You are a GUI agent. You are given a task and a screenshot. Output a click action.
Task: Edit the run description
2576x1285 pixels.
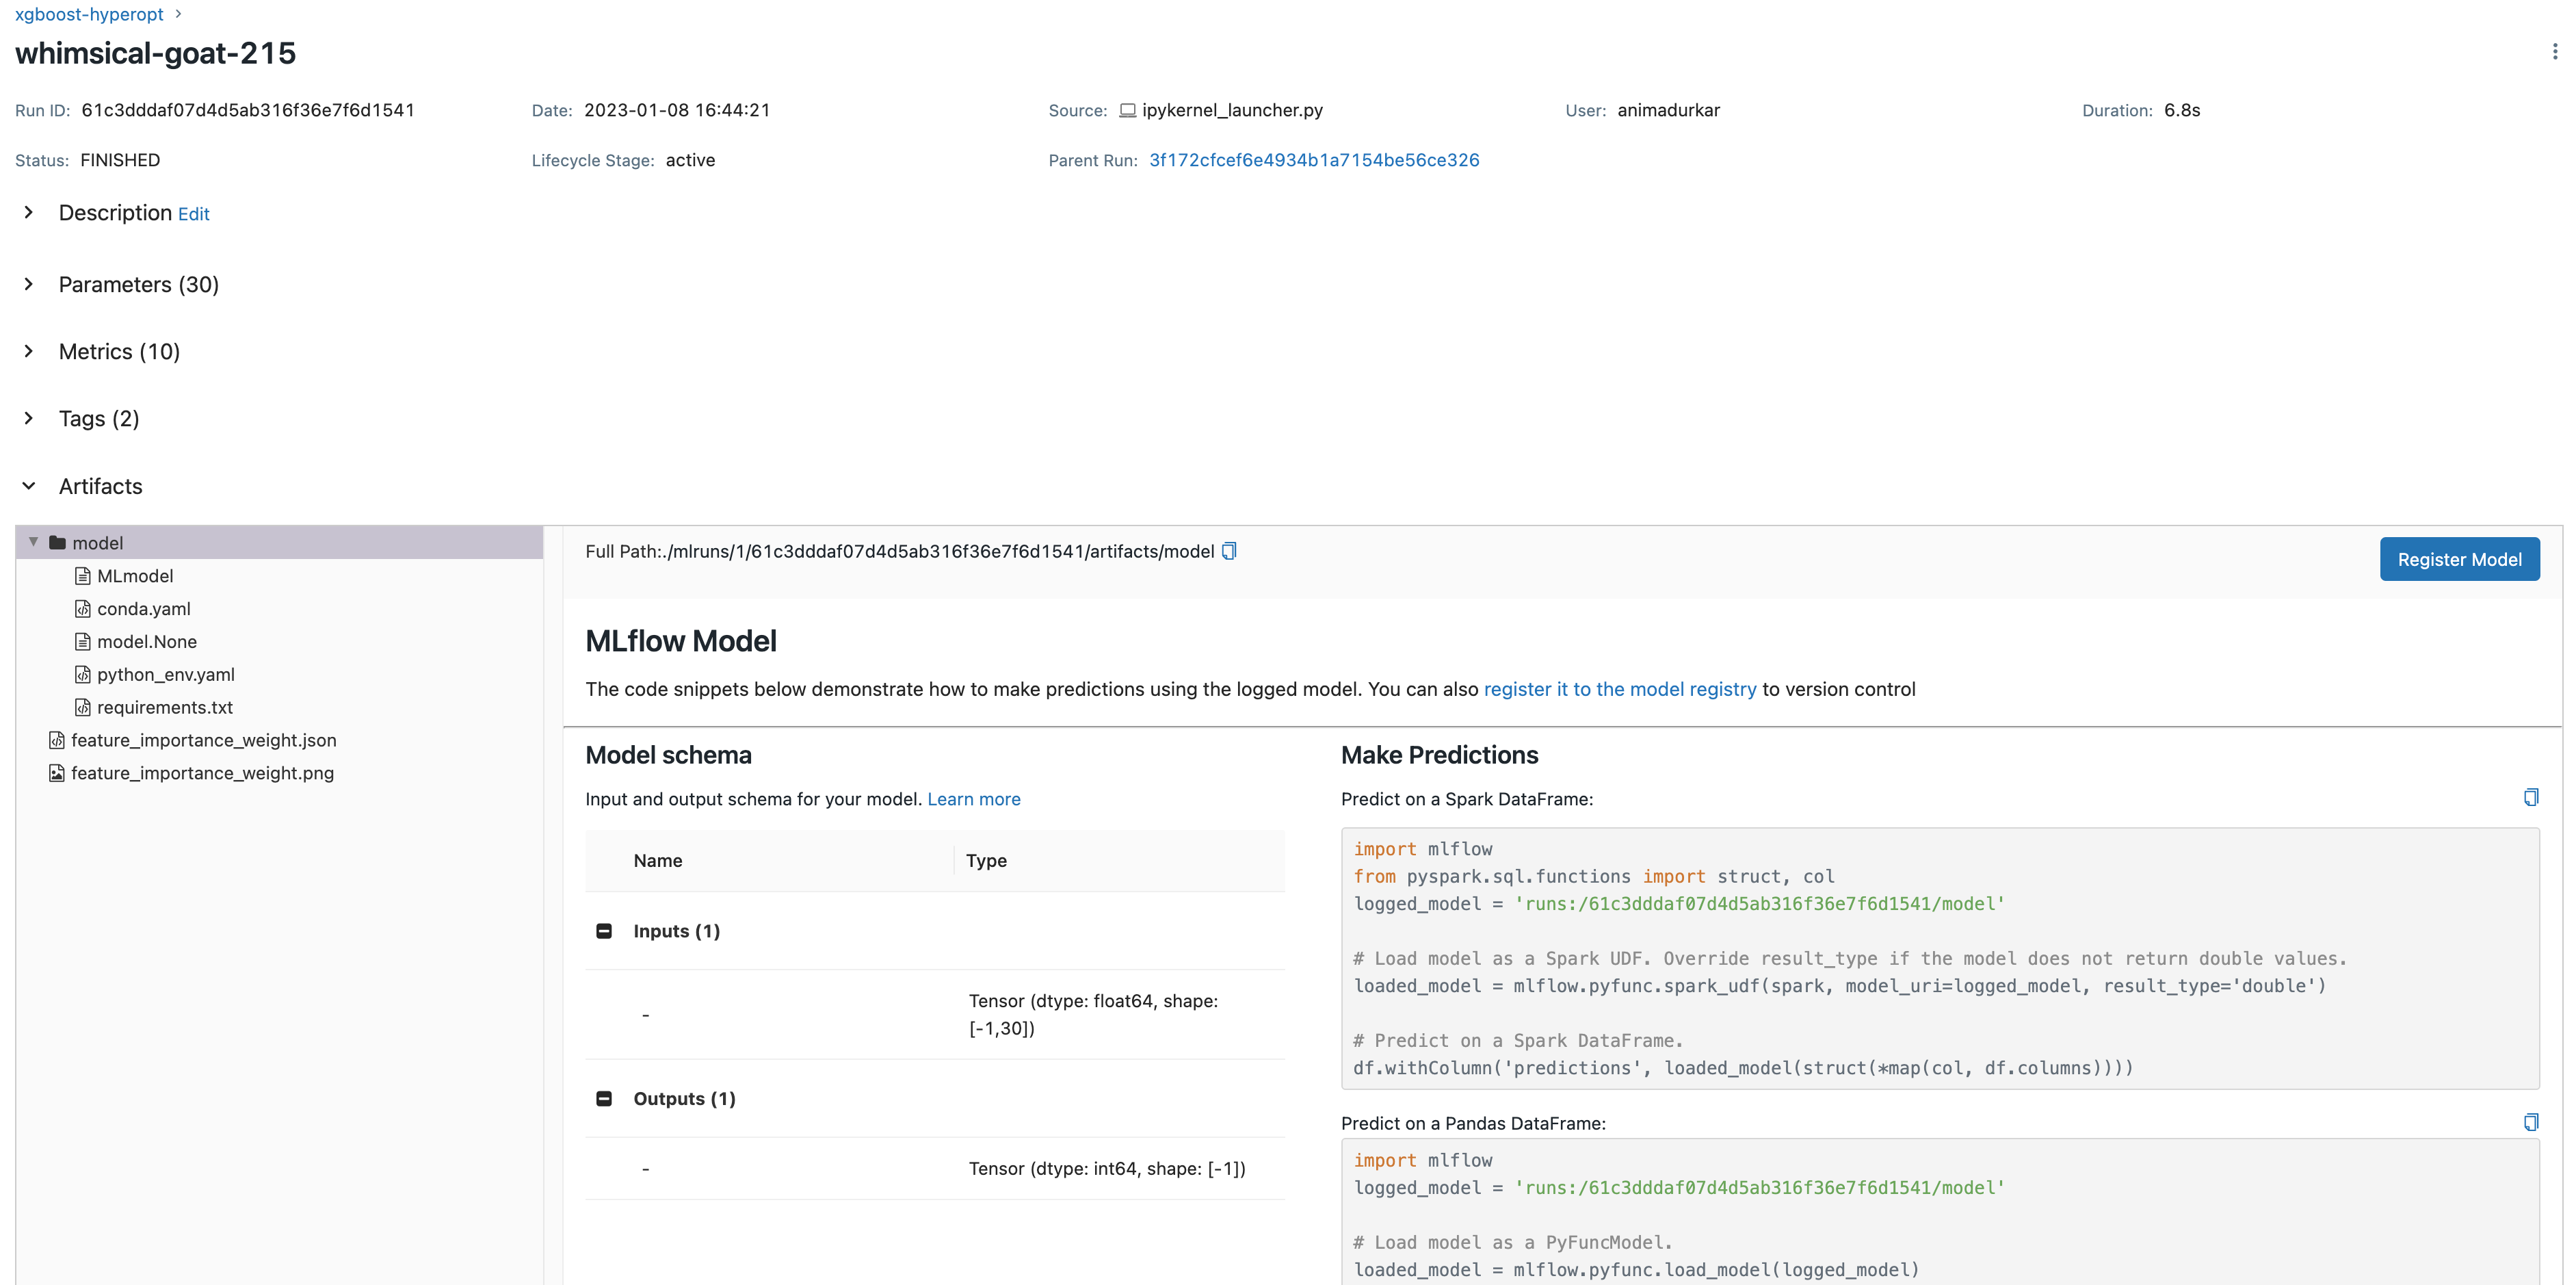[x=193, y=214]
